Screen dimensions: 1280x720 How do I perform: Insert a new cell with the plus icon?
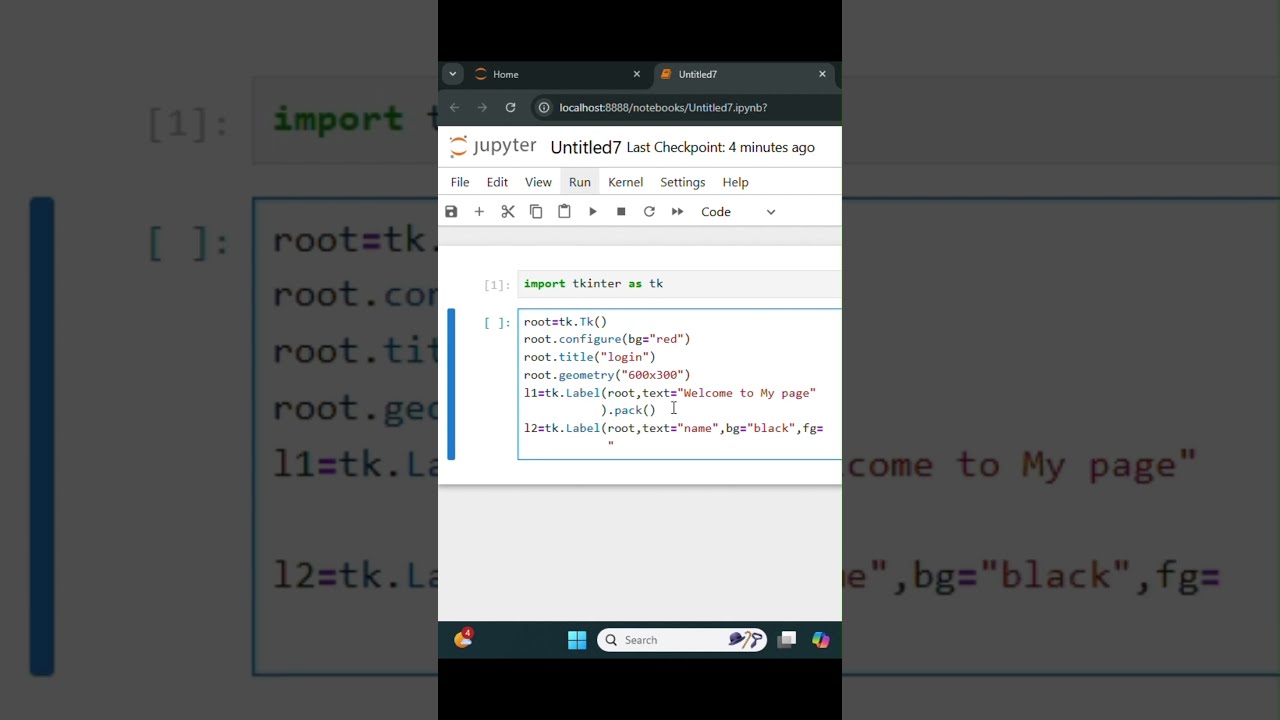click(479, 212)
